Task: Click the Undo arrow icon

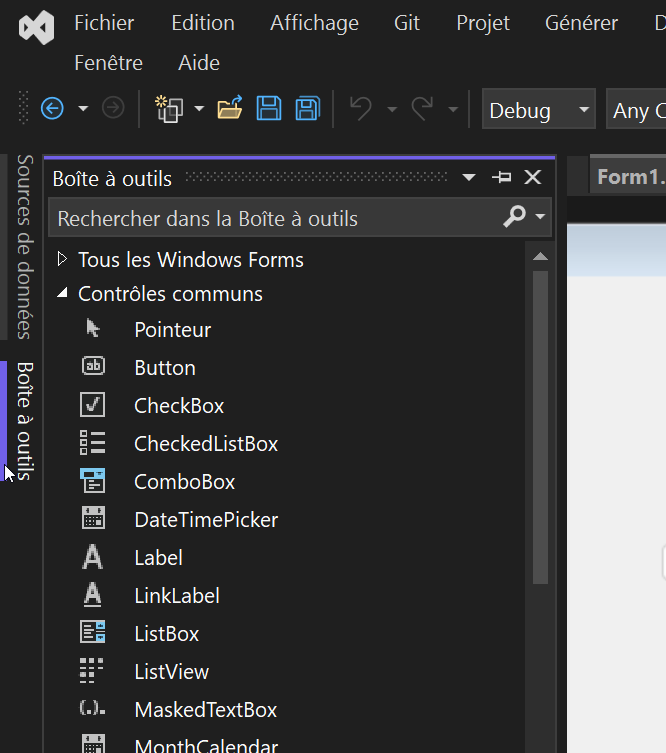Action: (360, 109)
